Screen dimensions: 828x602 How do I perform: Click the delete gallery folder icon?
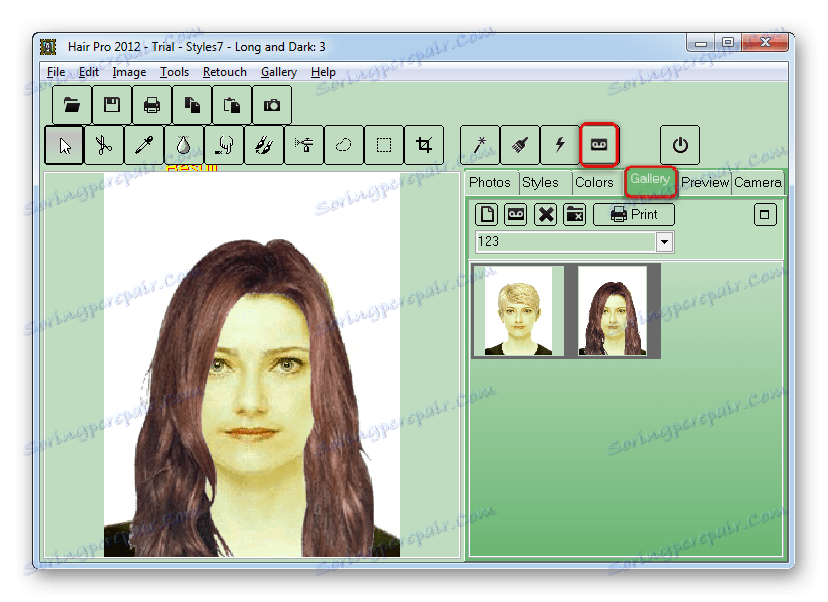575,215
